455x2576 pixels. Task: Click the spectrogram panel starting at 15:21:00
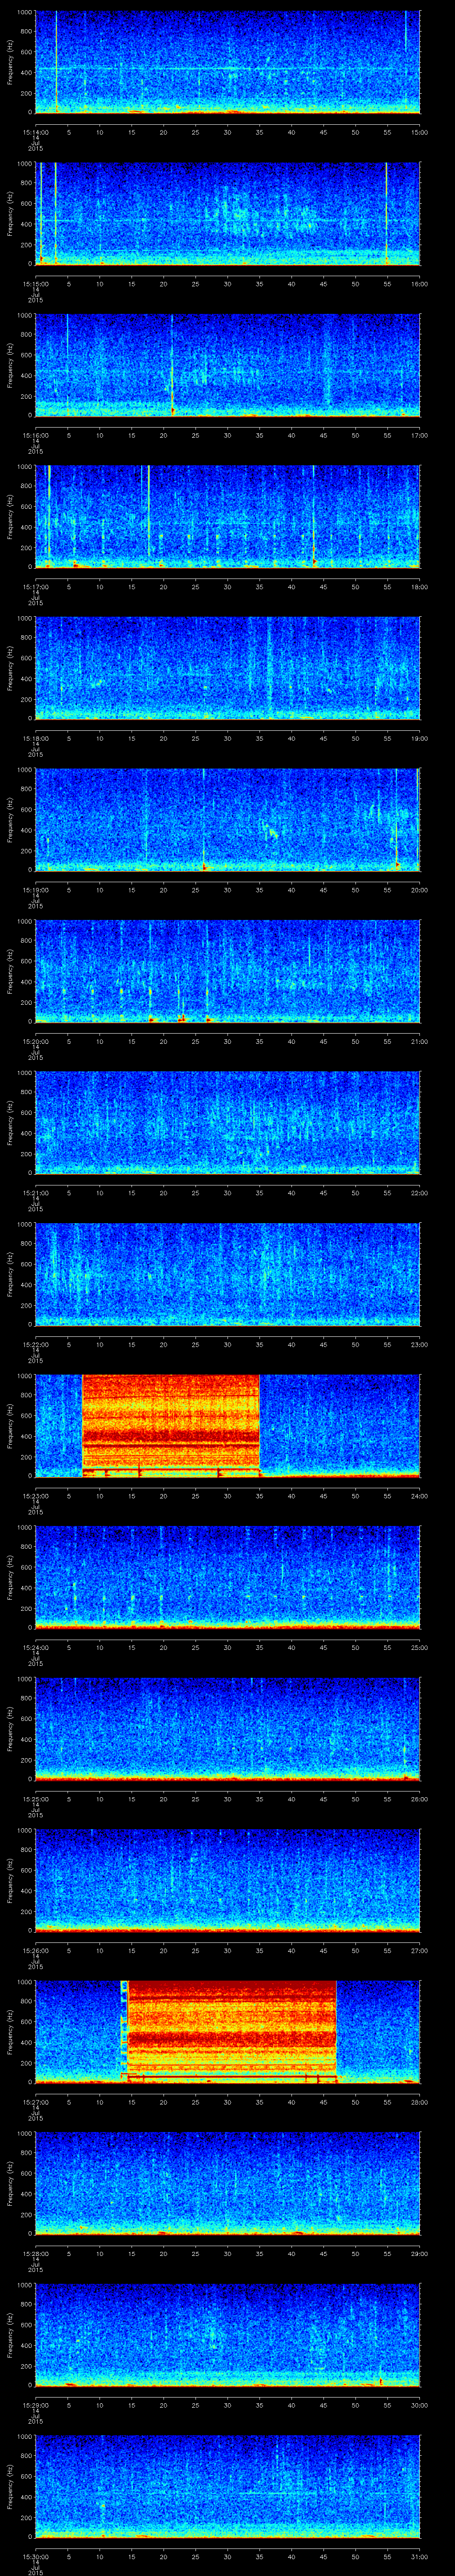pyautogui.click(x=228, y=1122)
